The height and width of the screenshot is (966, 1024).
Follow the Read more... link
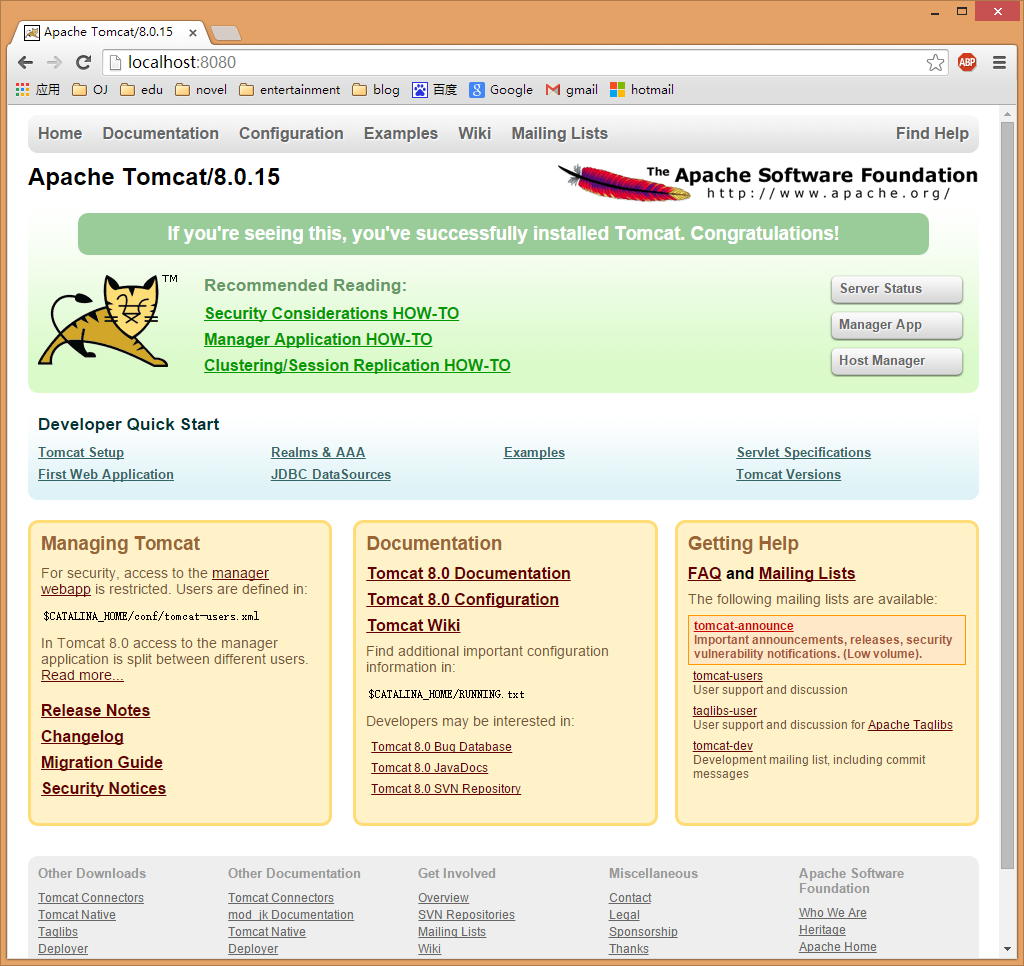click(x=82, y=675)
